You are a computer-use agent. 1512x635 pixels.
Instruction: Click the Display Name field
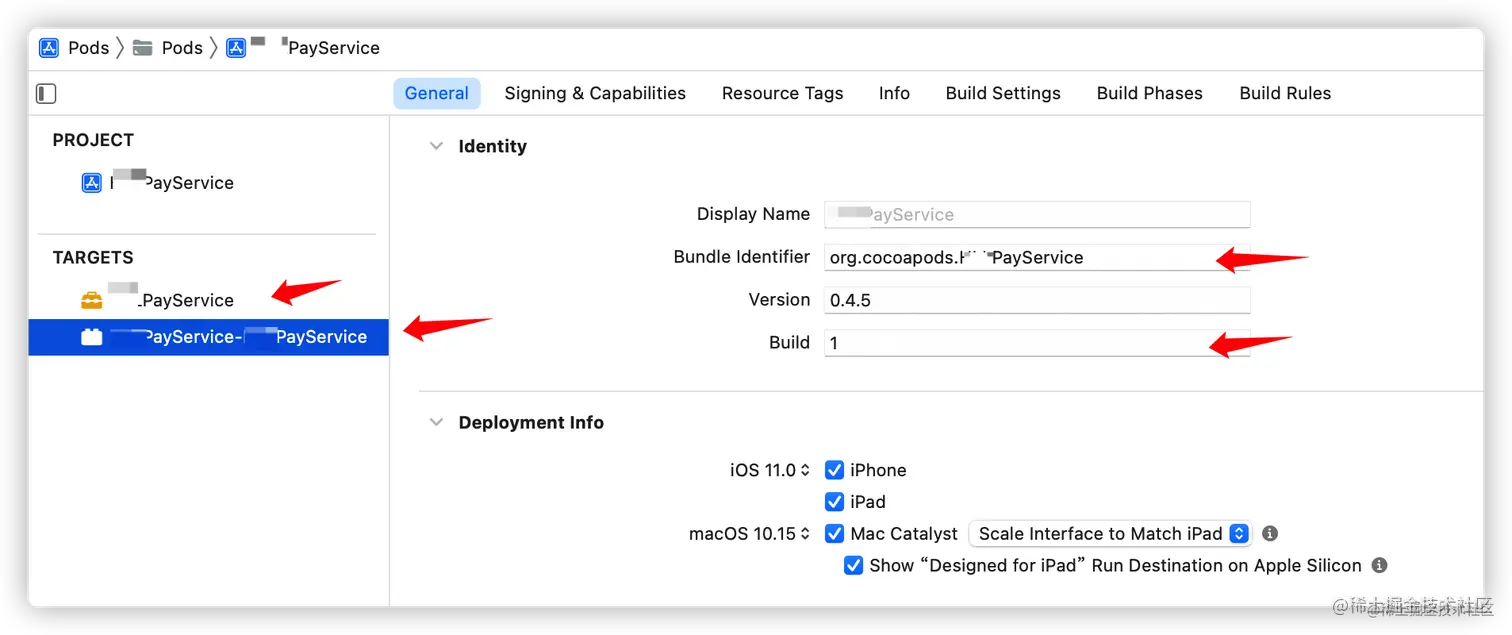coord(1037,215)
